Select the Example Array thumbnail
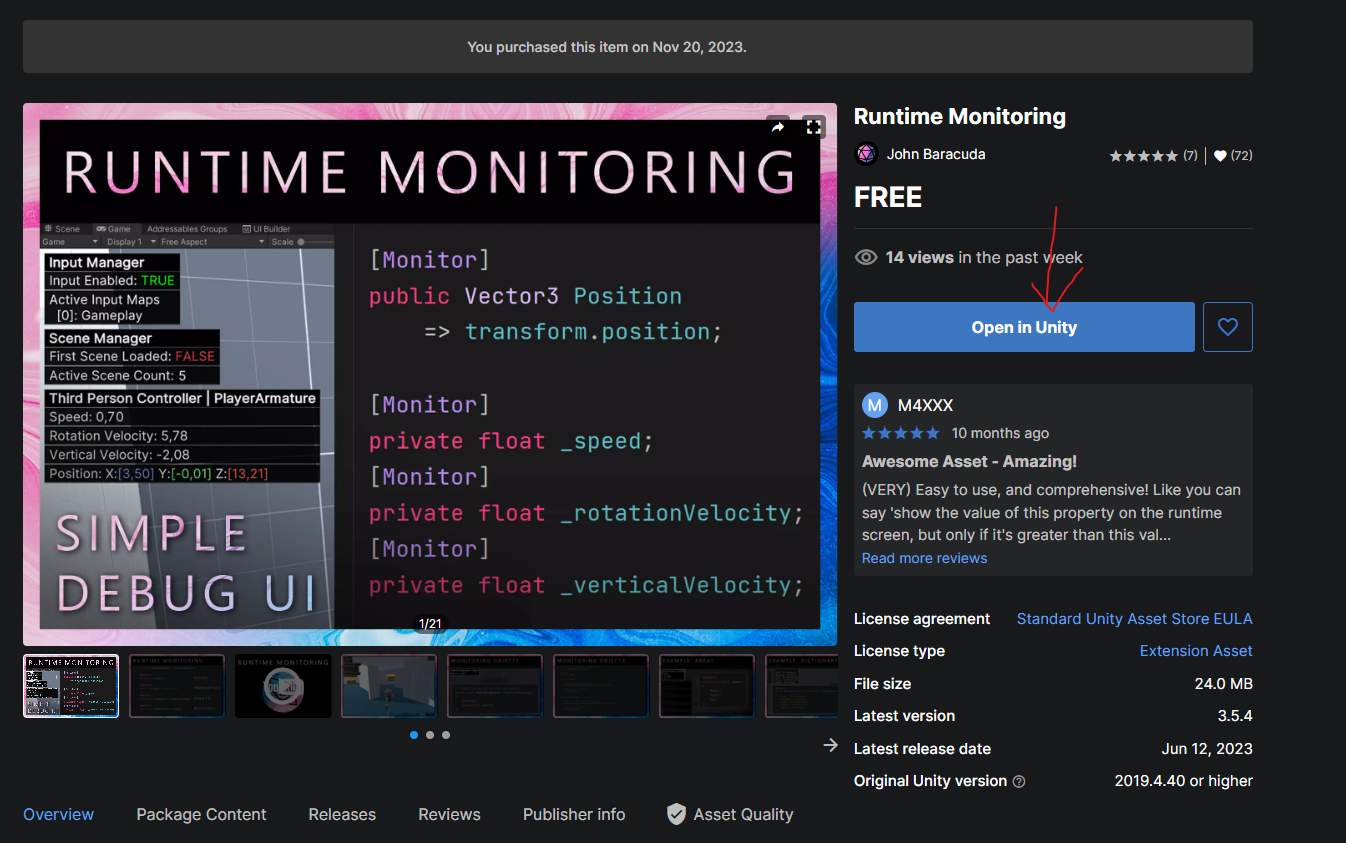The width and height of the screenshot is (1346, 843). coord(707,686)
